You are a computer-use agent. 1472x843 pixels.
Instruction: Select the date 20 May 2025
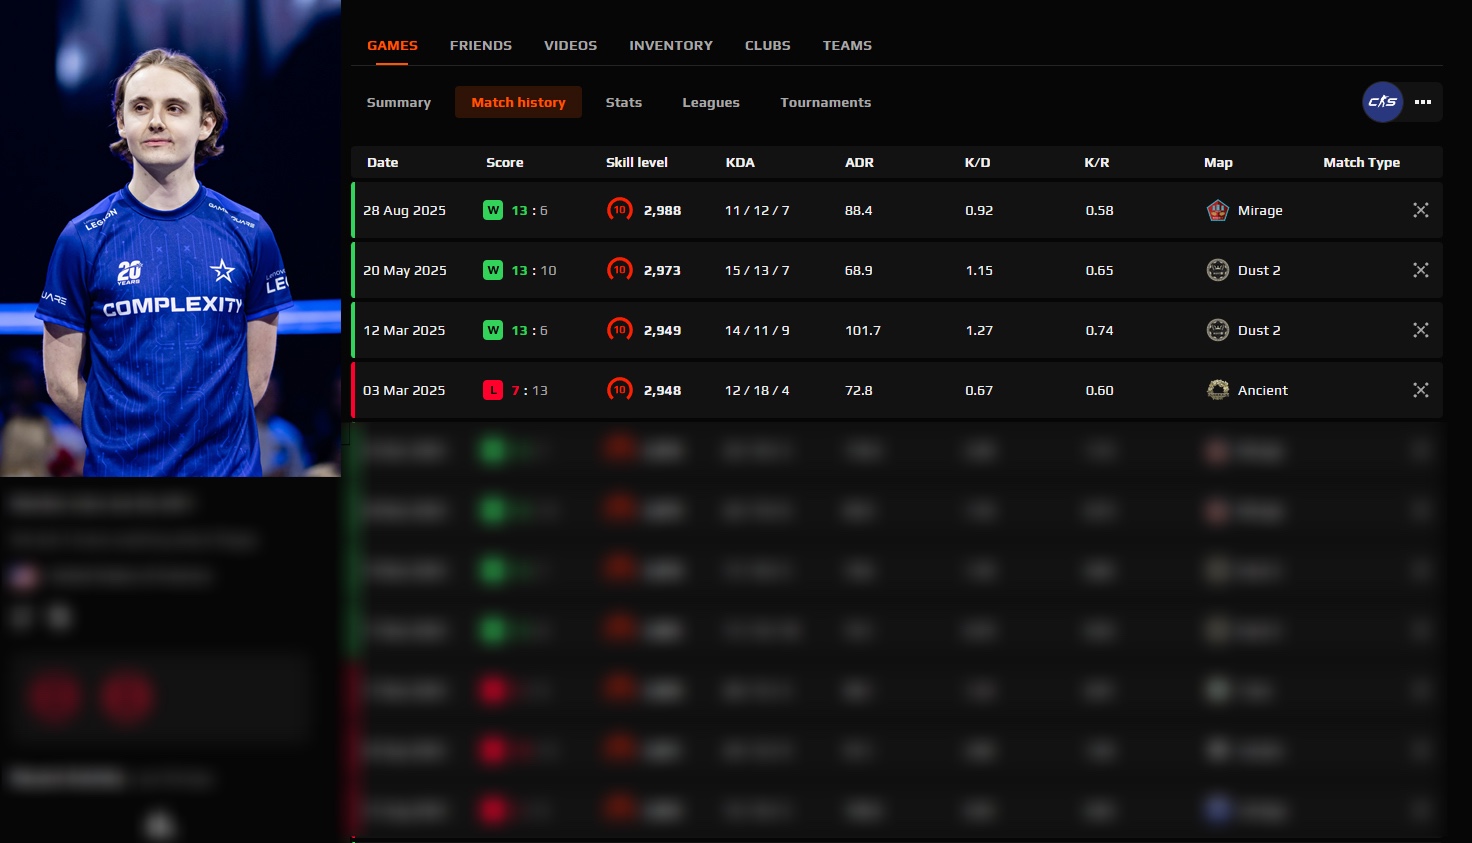[x=405, y=270]
